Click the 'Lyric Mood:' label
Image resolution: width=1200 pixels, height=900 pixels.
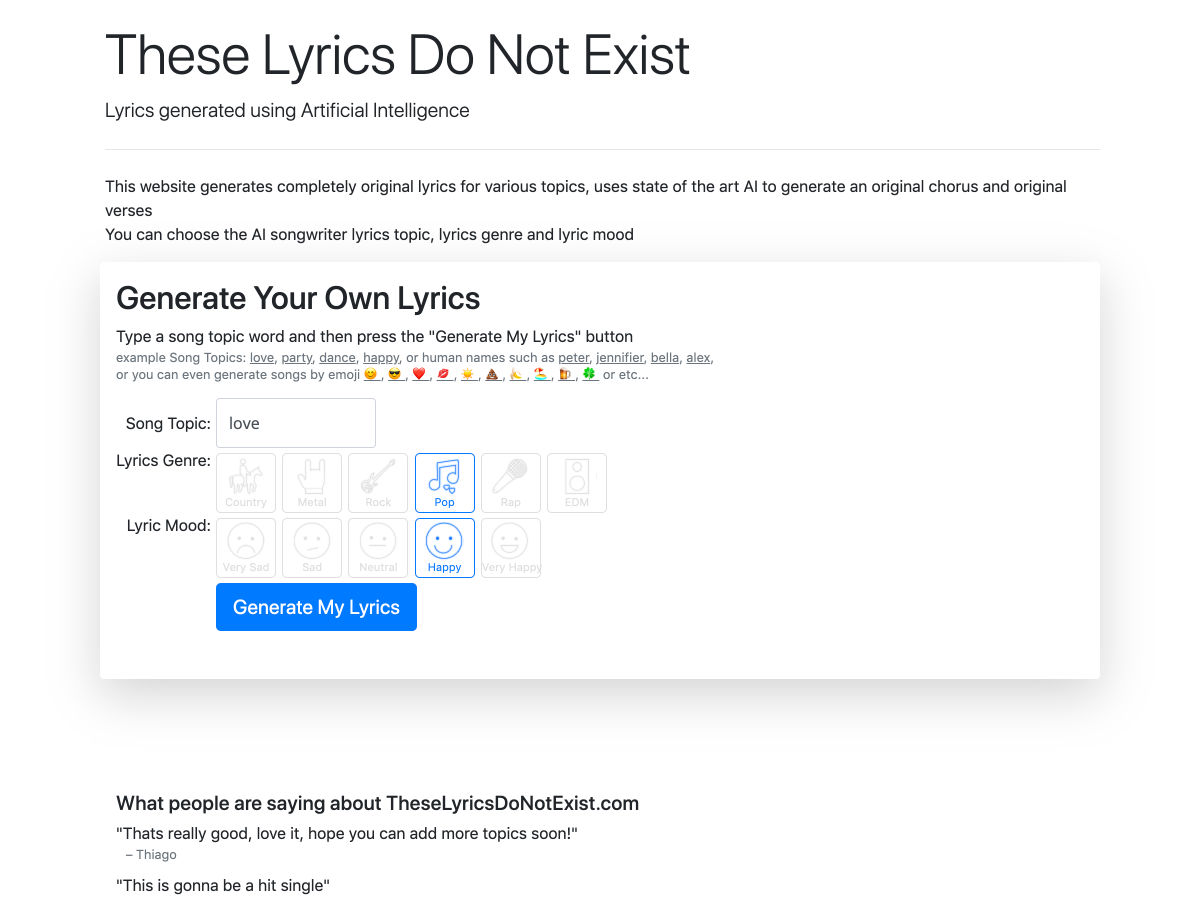(169, 525)
